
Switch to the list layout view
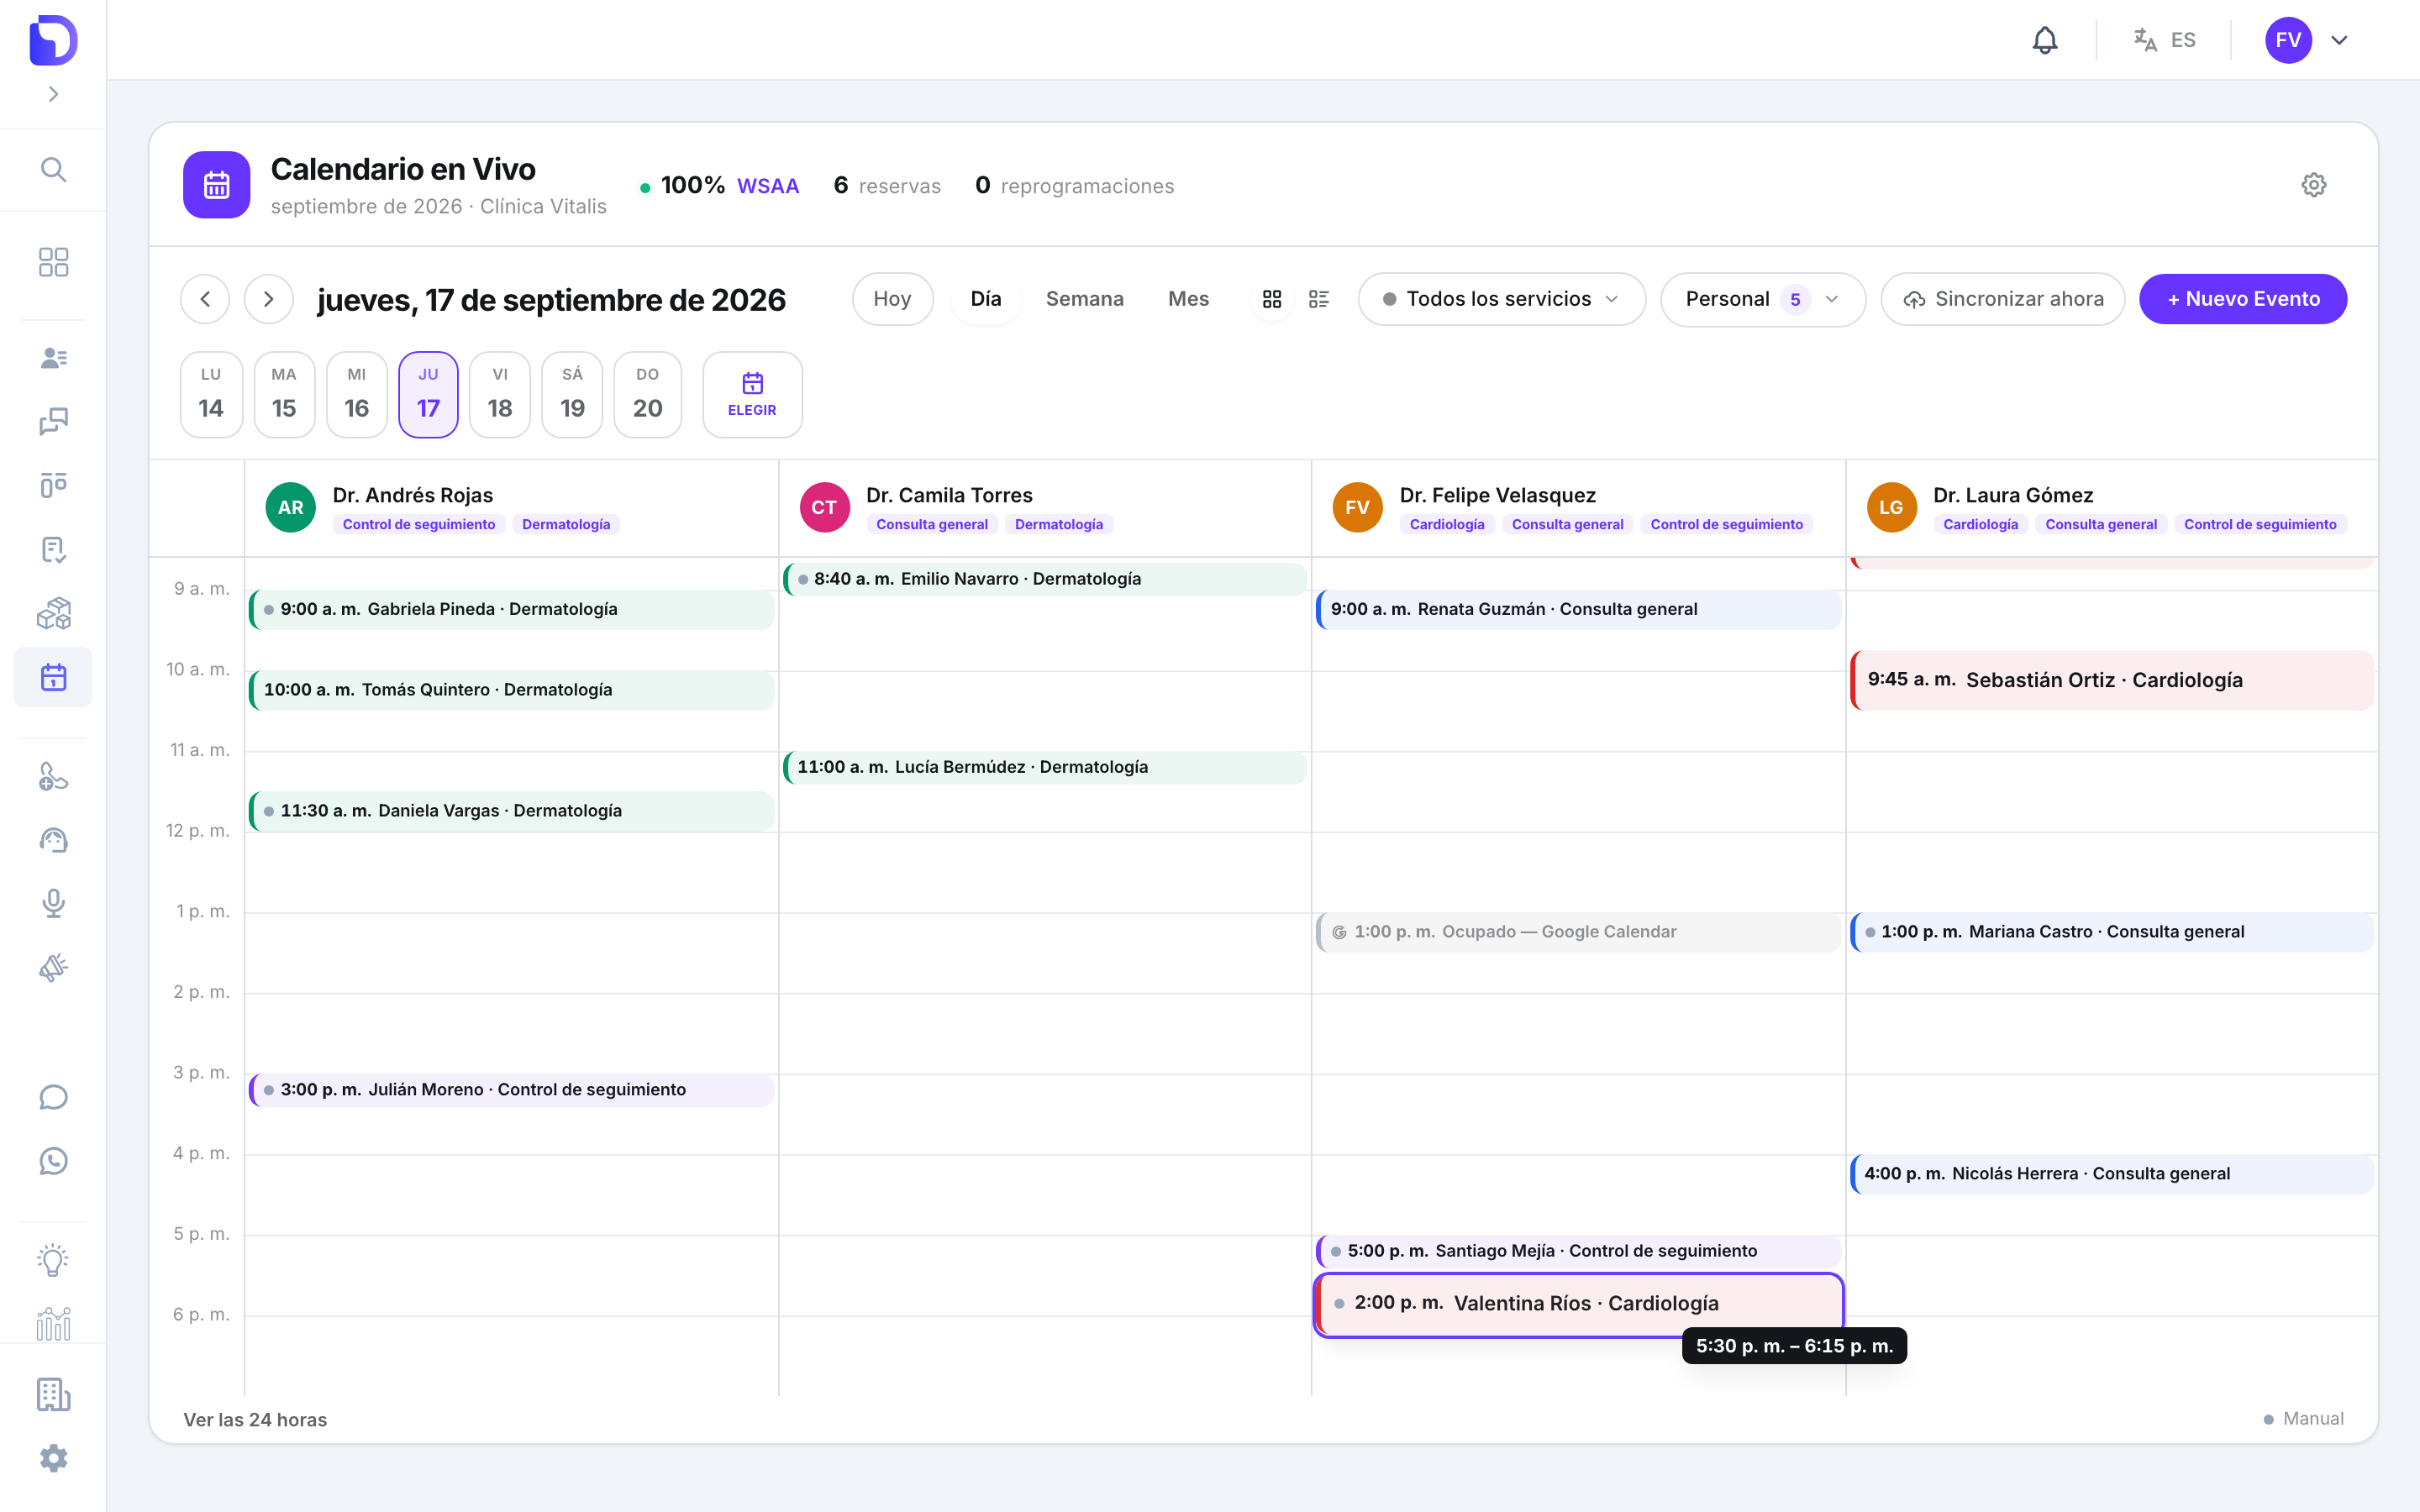click(x=1319, y=299)
